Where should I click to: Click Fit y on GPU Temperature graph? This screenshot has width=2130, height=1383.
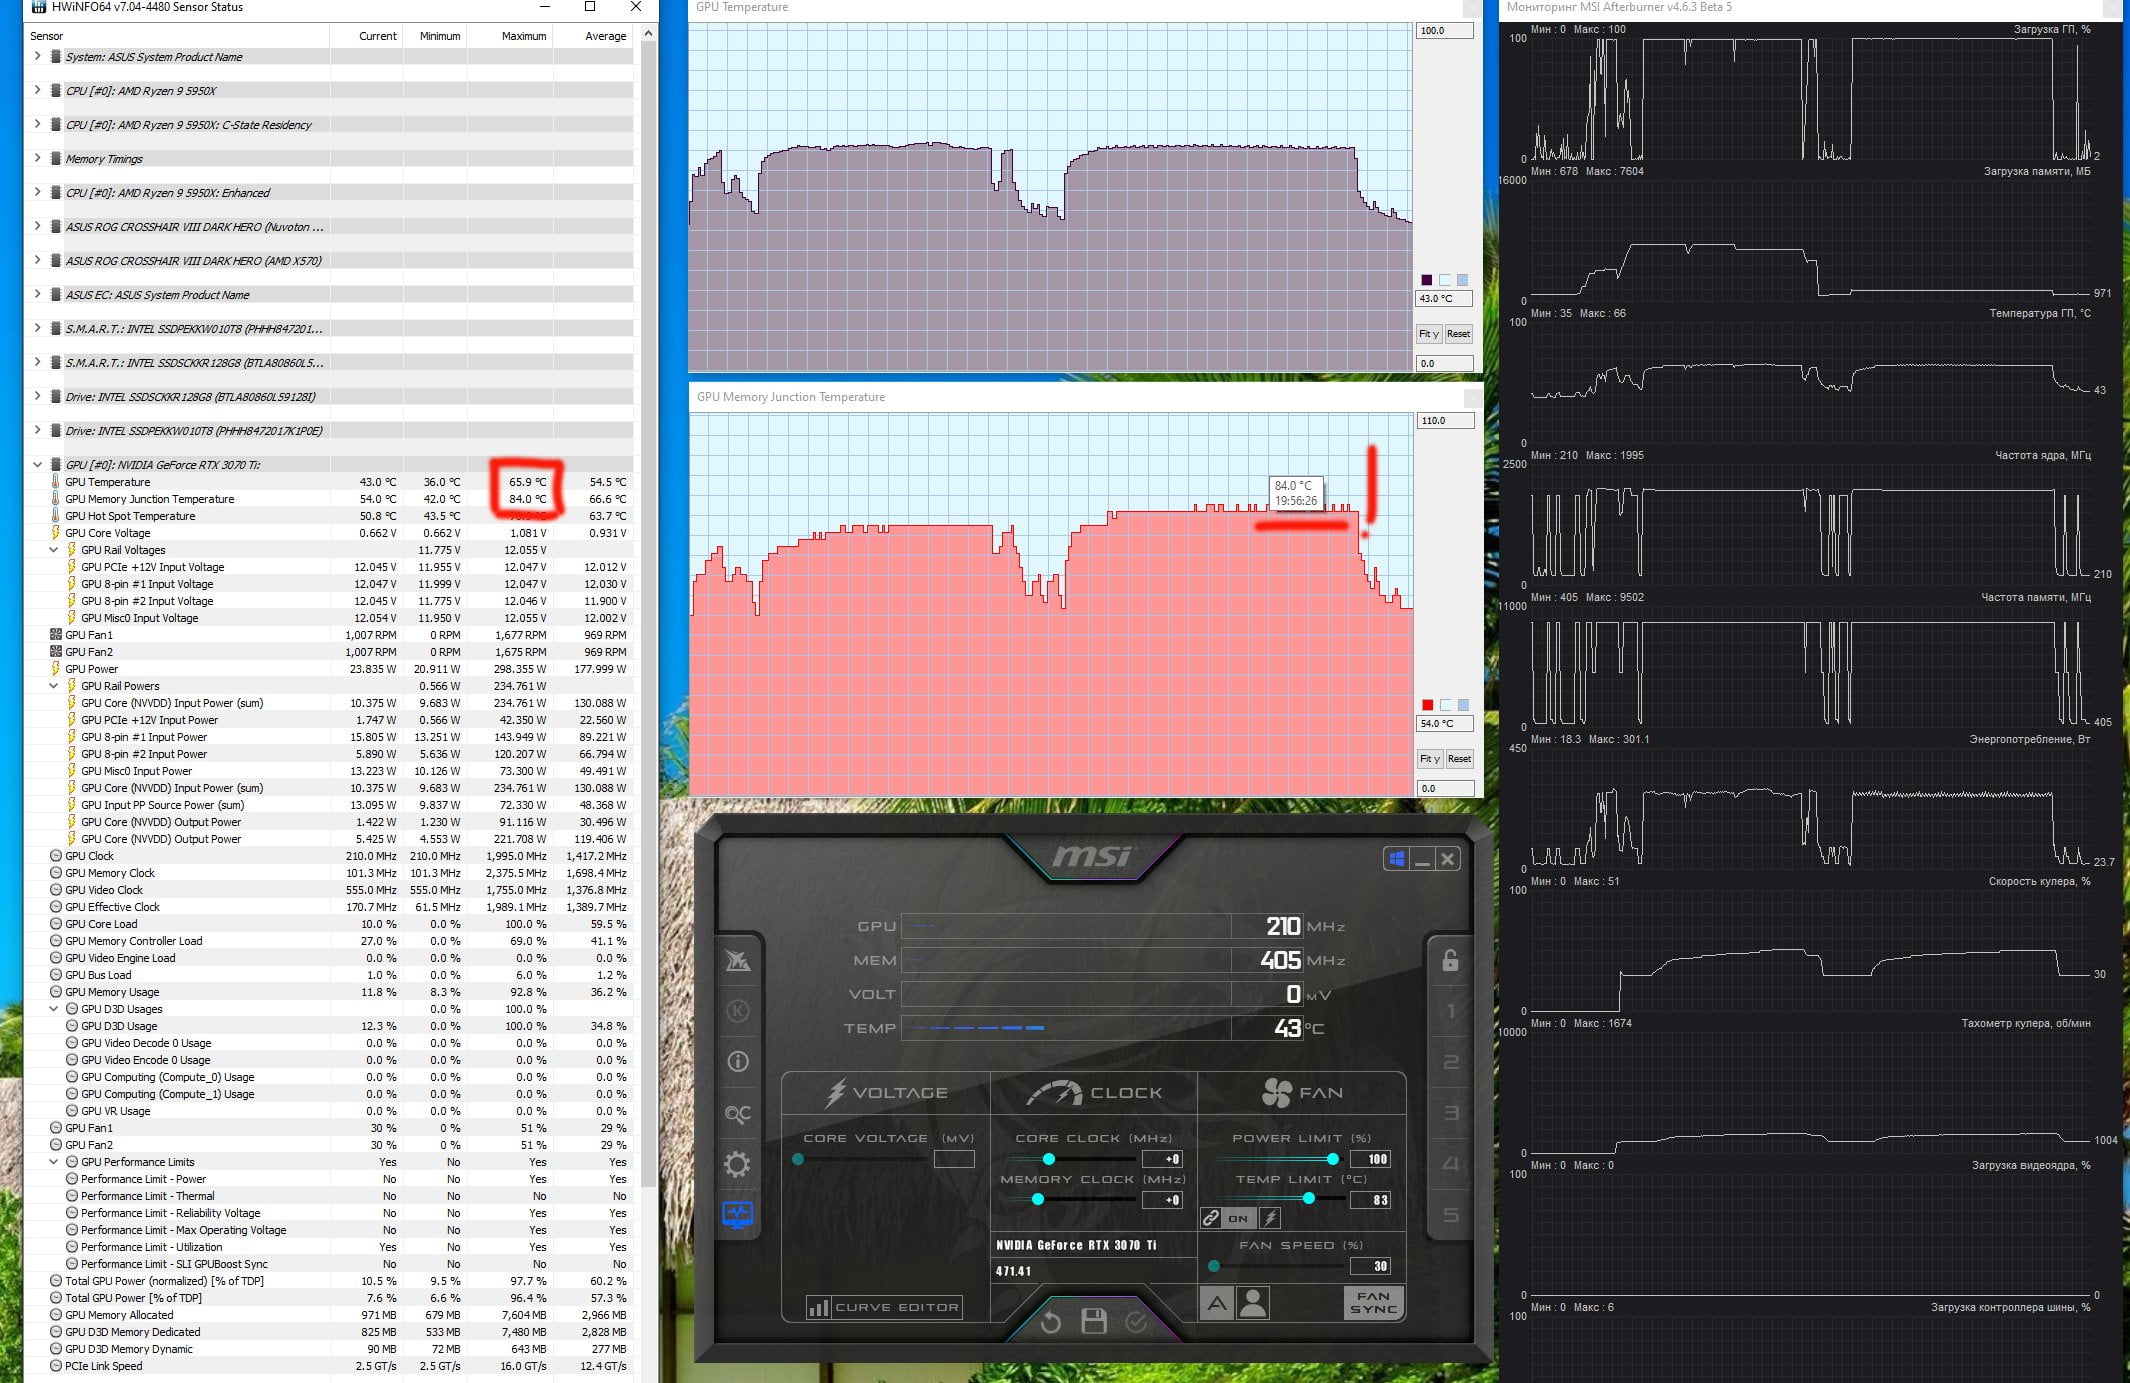1429,334
